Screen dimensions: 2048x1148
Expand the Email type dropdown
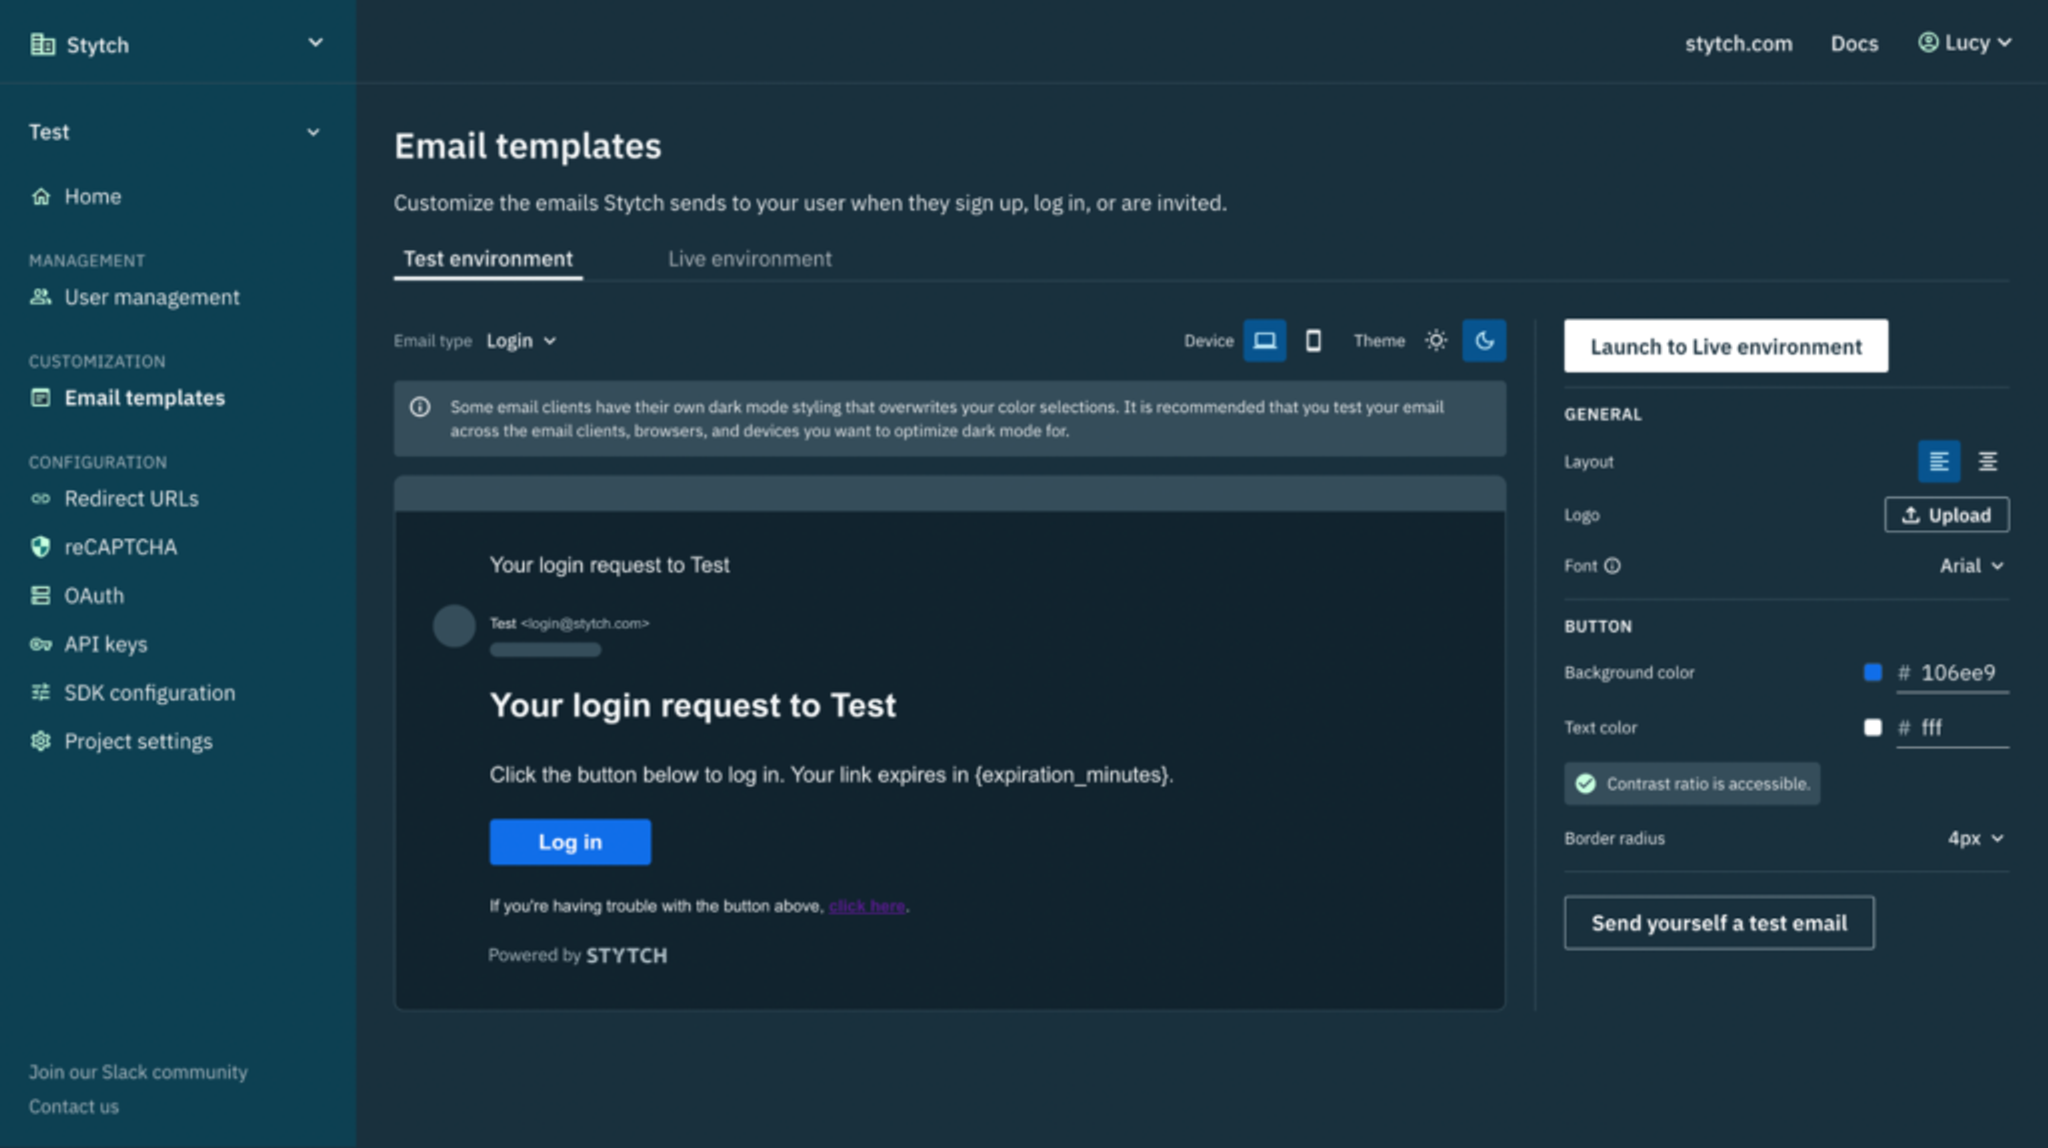tap(520, 340)
